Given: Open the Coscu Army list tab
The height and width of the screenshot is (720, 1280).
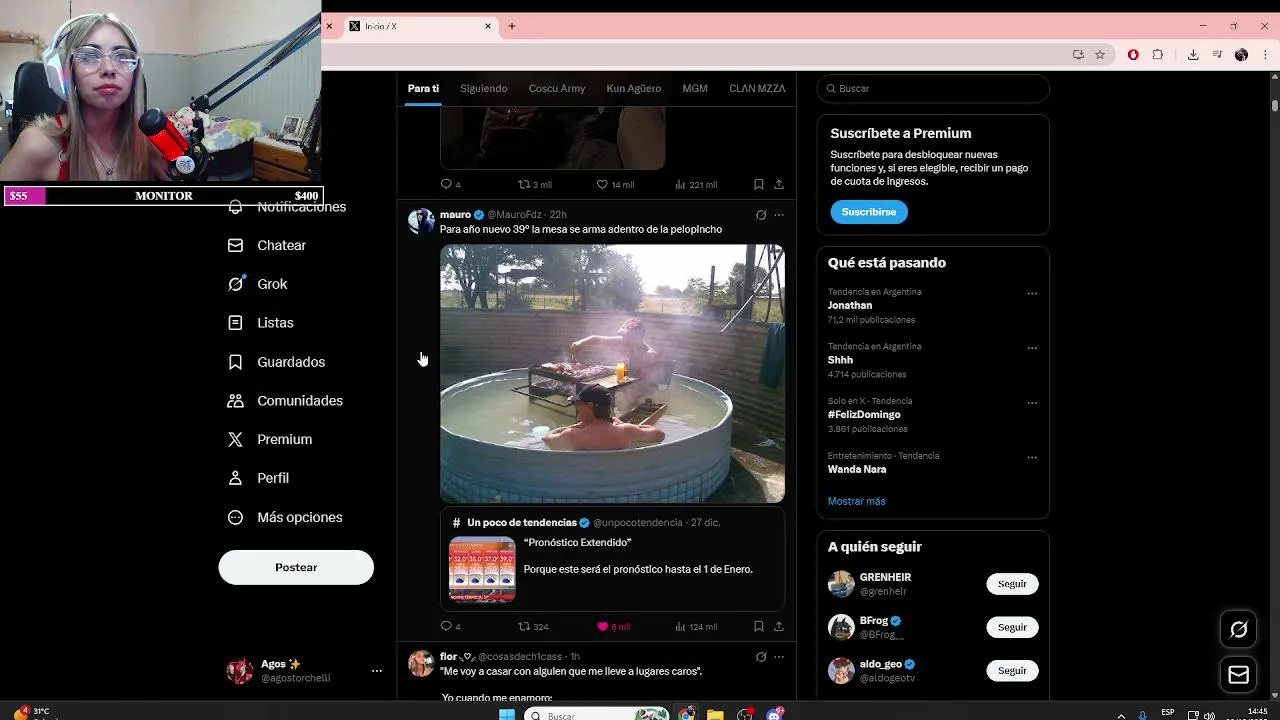Looking at the screenshot, I should 557,88.
